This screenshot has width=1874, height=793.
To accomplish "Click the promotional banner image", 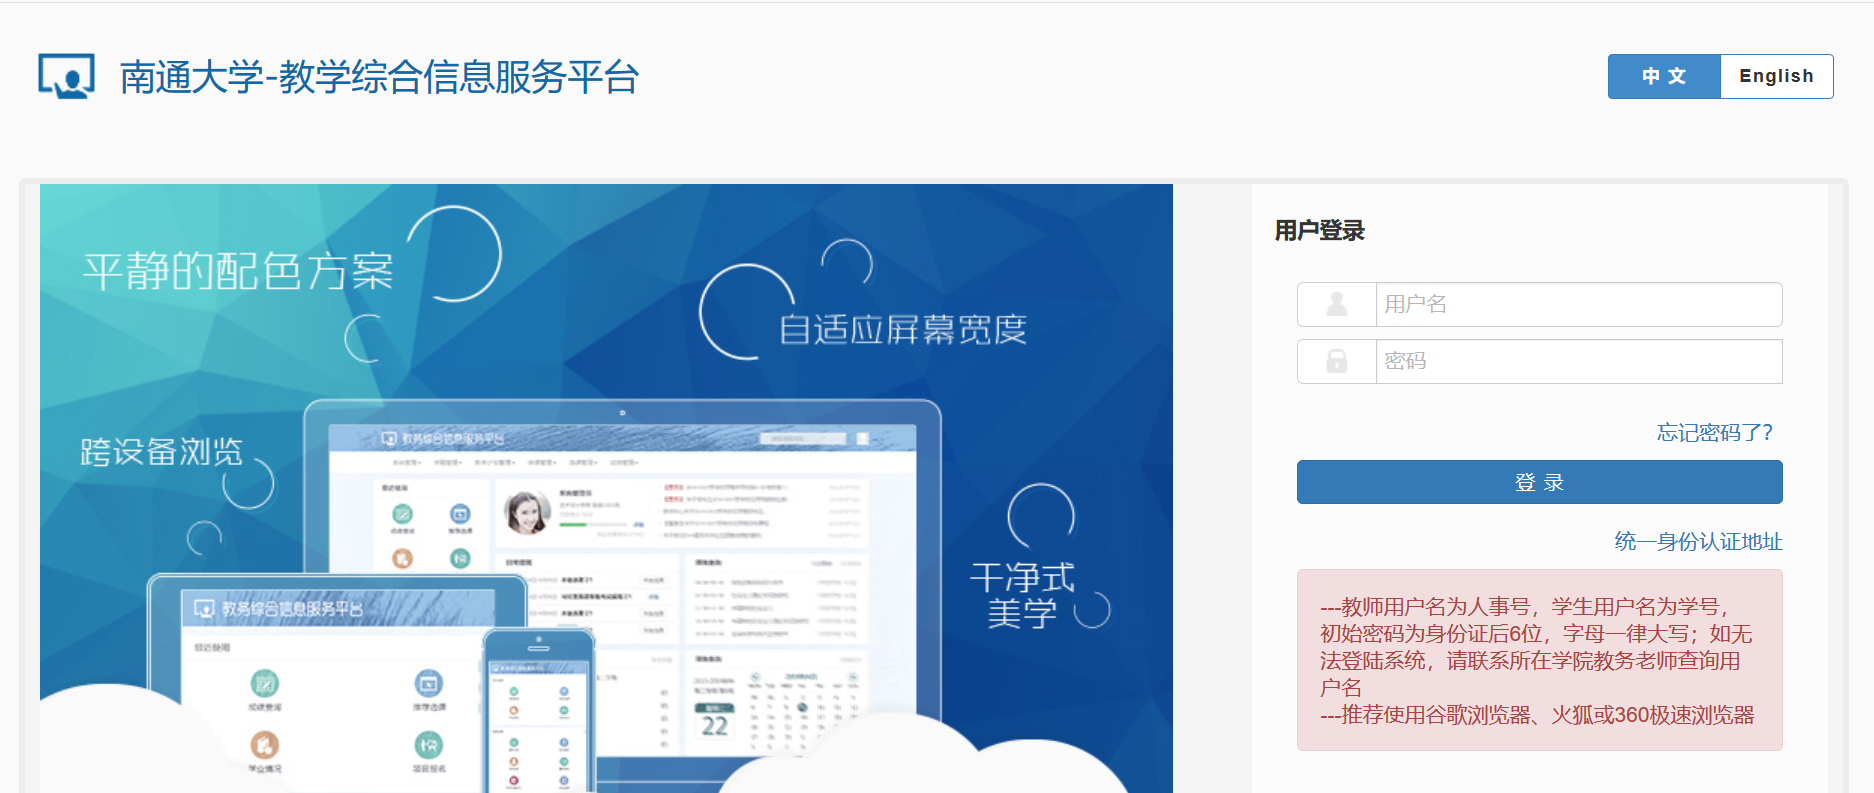I will 606,488.
